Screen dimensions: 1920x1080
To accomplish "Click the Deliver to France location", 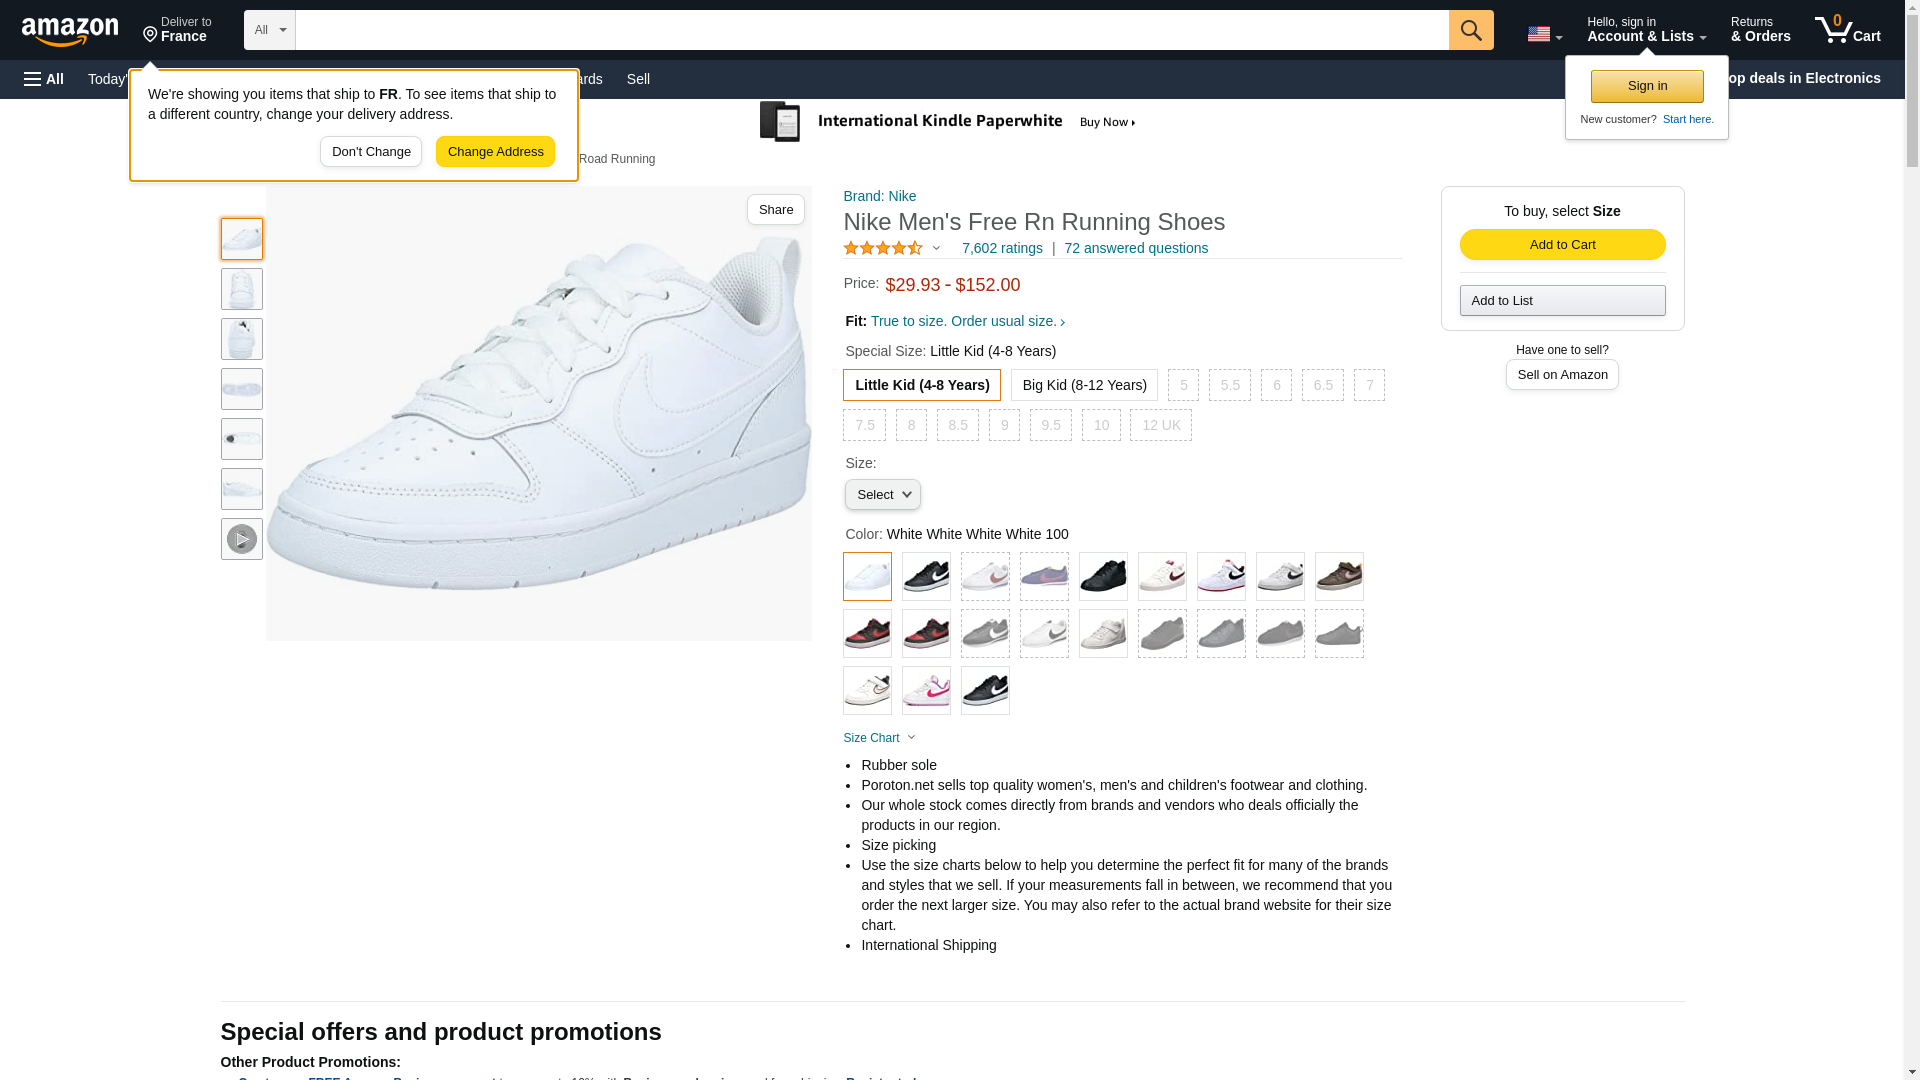I will coord(177,30).
